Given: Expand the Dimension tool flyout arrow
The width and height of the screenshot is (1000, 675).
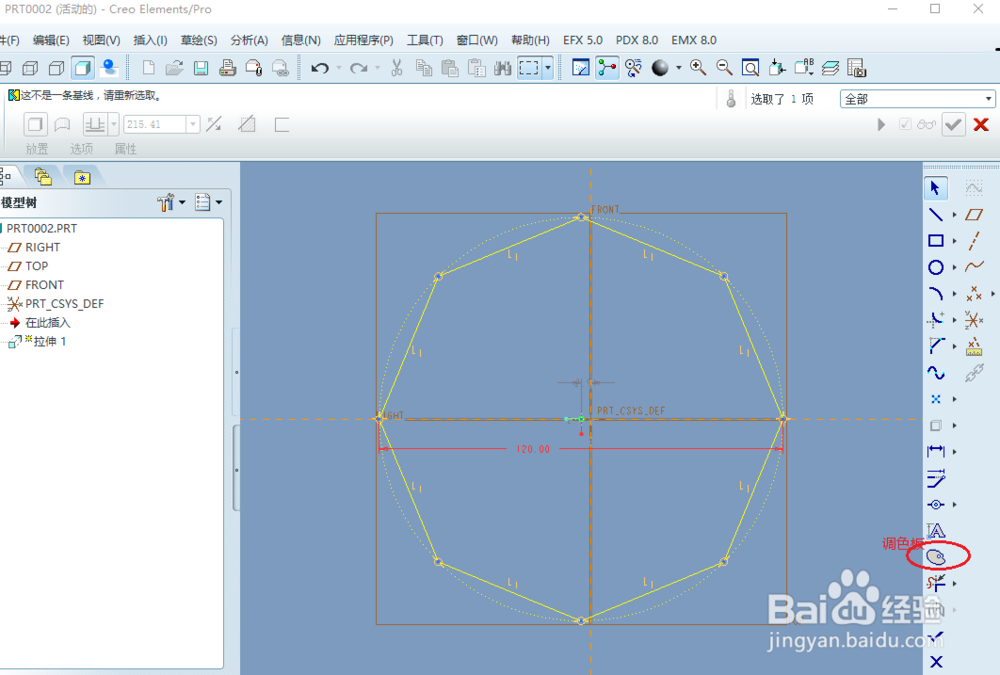Looking at the screenshot, I should [x=955, y=452].
